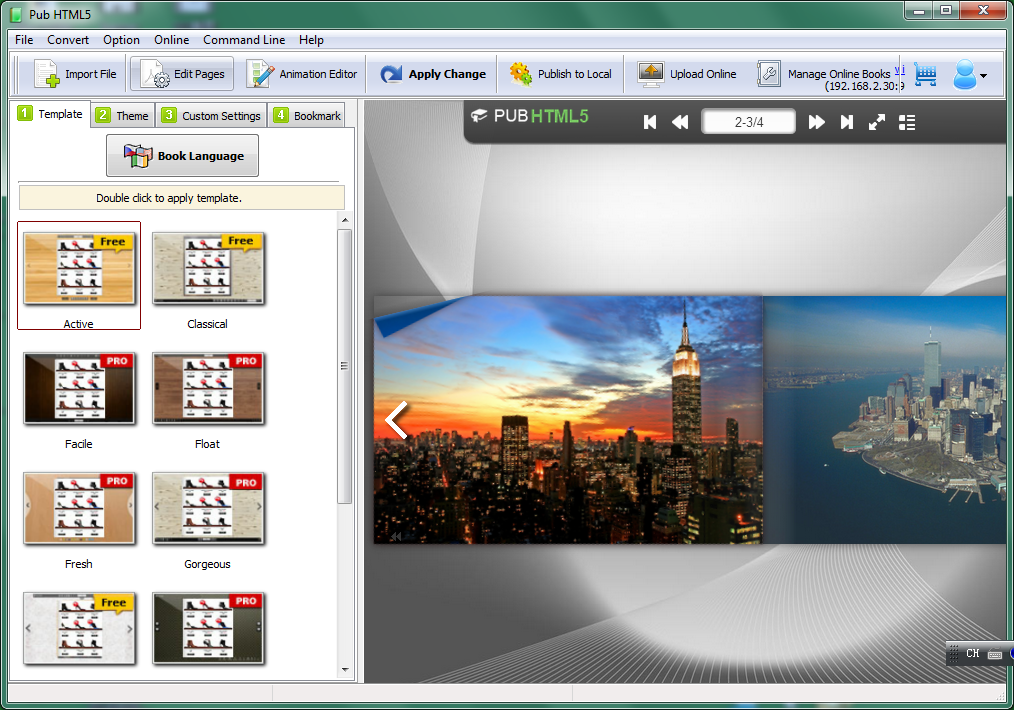Image resolution: width=1014 pixels, height=710 pixels.
Task: Select the unlabeled Free template below Fresh
Action: point(79,629)
